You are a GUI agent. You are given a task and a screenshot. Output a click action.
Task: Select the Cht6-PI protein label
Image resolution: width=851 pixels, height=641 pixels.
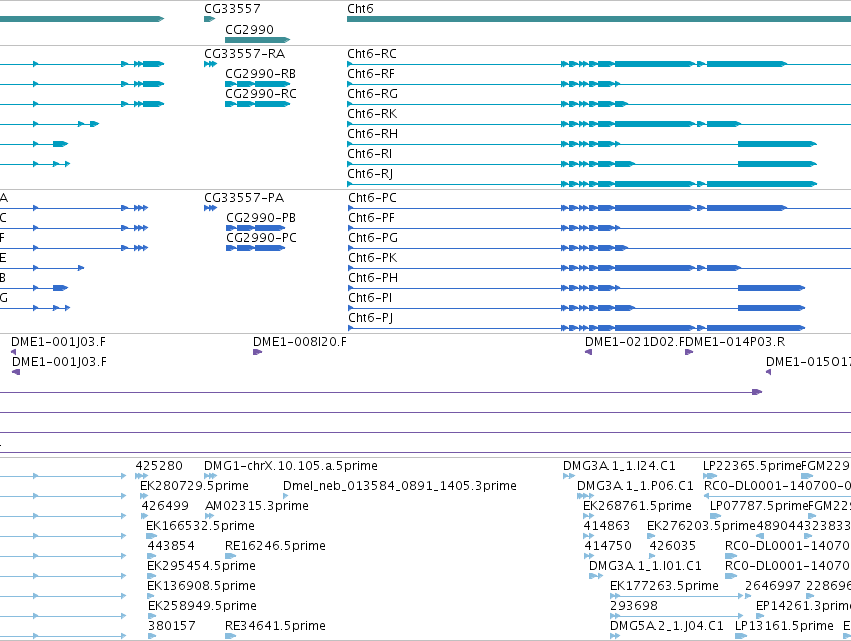tap(370, 298)
